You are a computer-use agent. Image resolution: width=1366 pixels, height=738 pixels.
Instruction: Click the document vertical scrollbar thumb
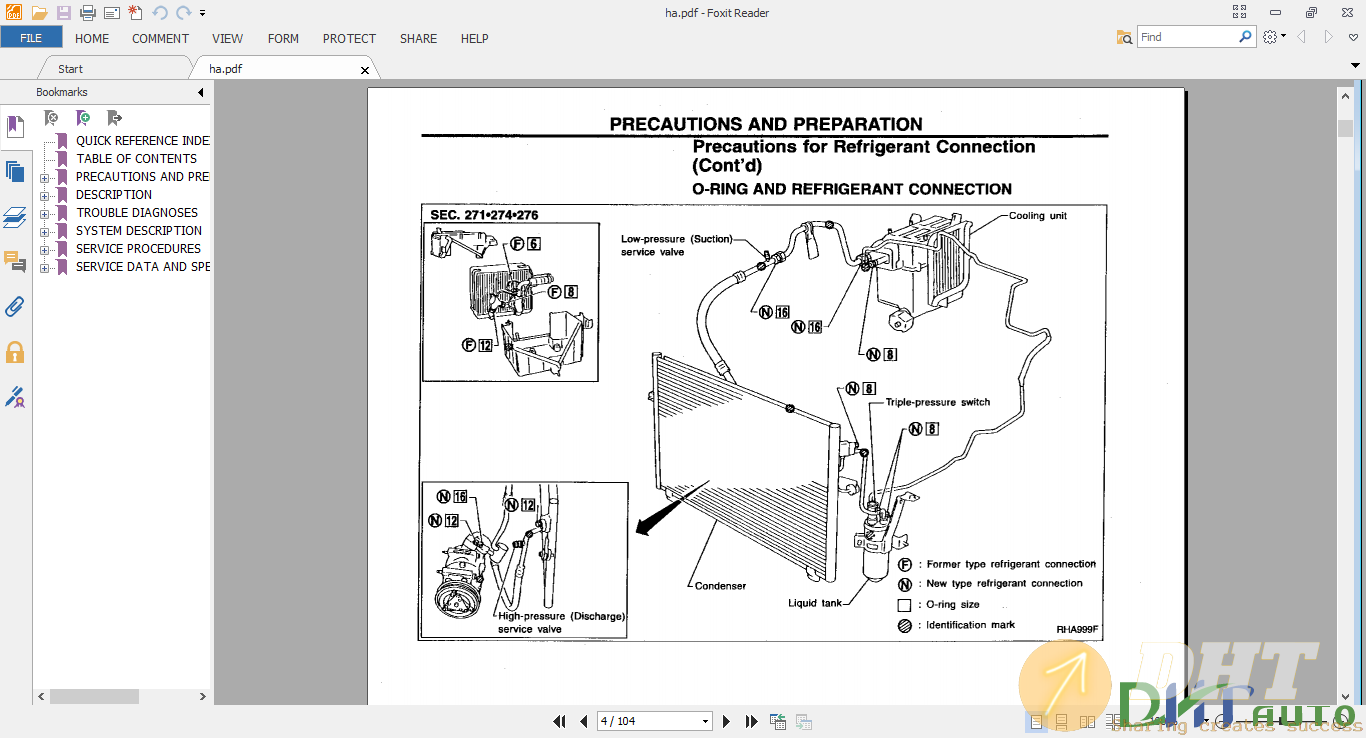point(1345,128)
